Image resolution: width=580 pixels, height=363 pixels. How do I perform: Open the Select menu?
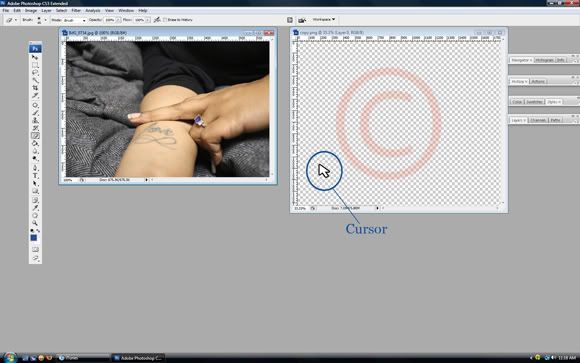(61, 11)
